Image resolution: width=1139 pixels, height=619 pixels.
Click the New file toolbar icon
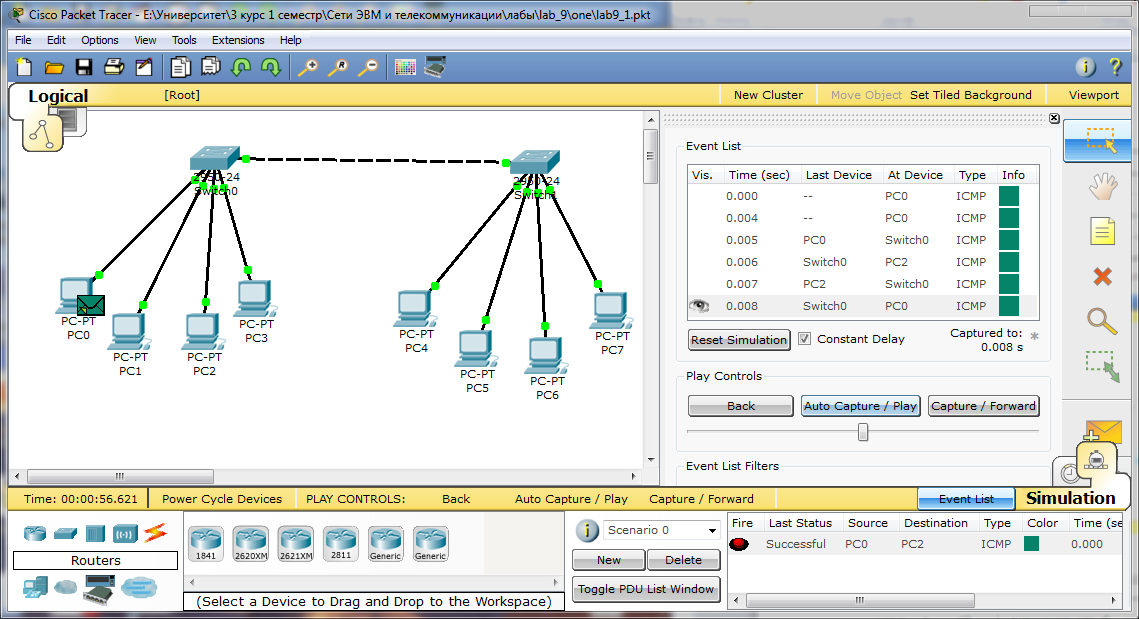click(24, 68)
